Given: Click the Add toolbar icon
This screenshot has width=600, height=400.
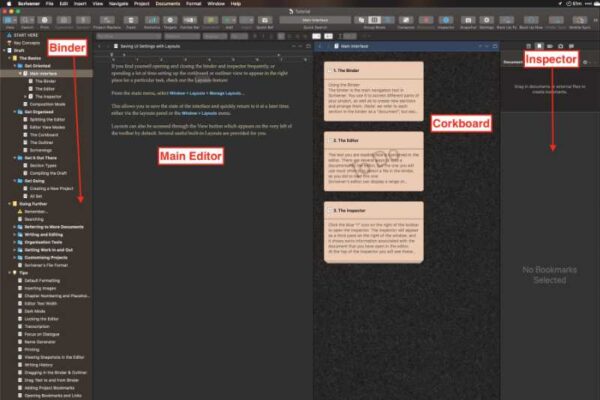Looking at the screenshot, I should click(x=229, y=20).
